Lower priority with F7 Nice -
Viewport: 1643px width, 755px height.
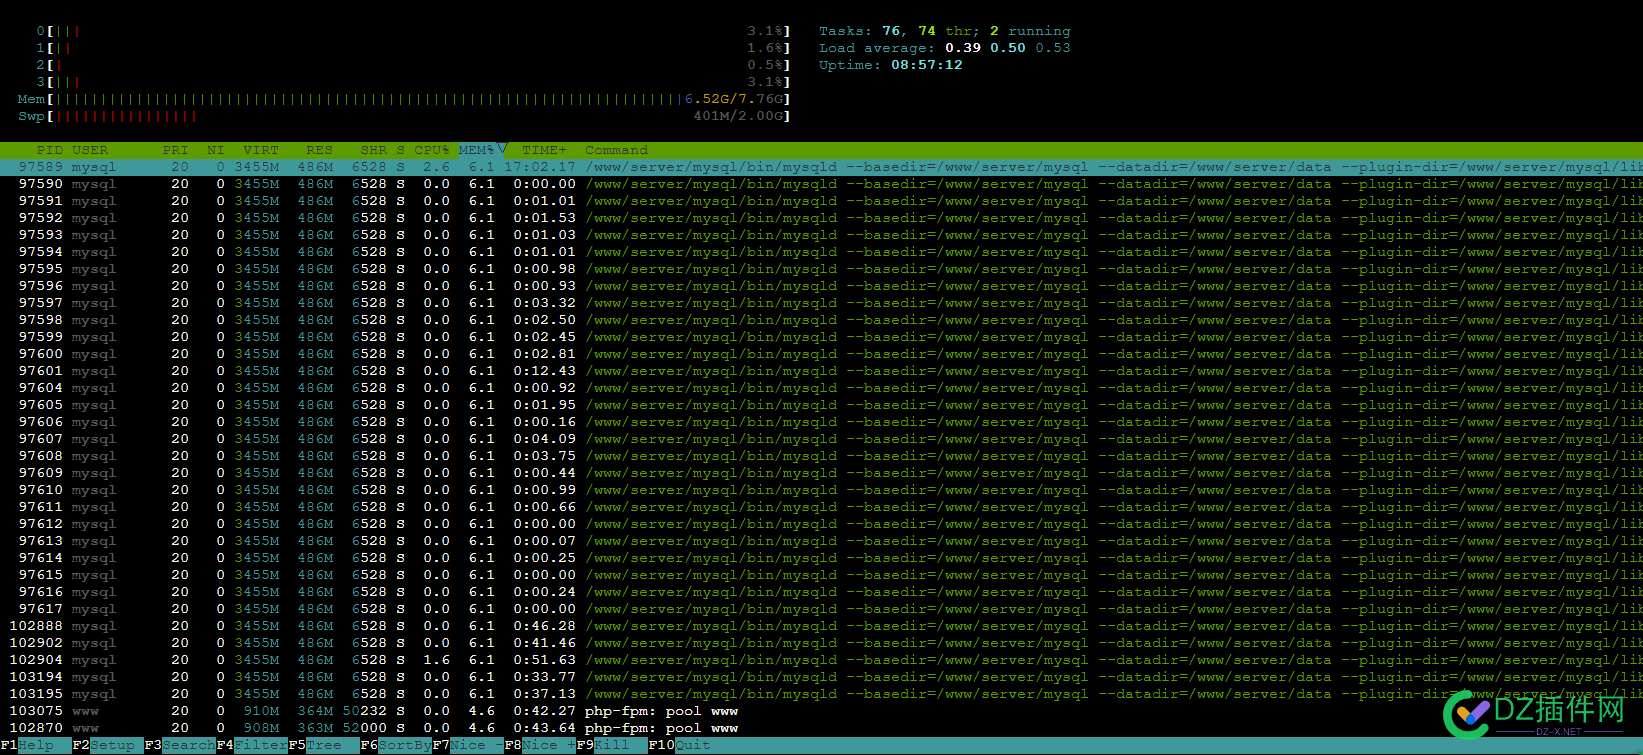pyautogui.click(x=468, y=745)
